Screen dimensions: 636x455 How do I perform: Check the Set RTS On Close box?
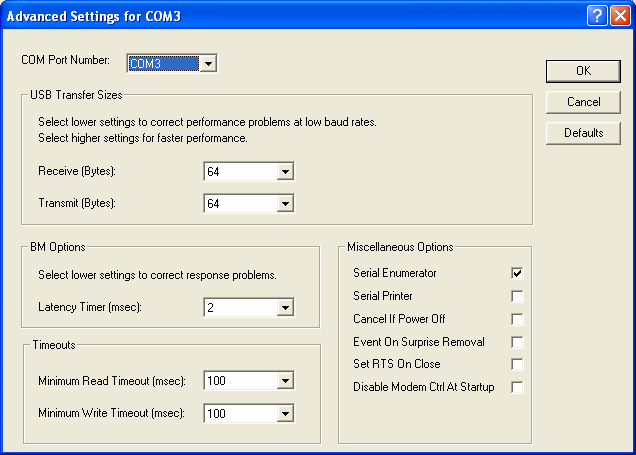tap(517, 364)
